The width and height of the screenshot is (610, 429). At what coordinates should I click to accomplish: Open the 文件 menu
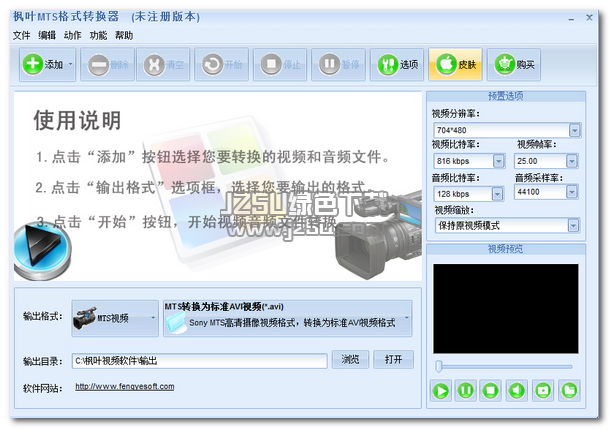(x=21, y=35)
